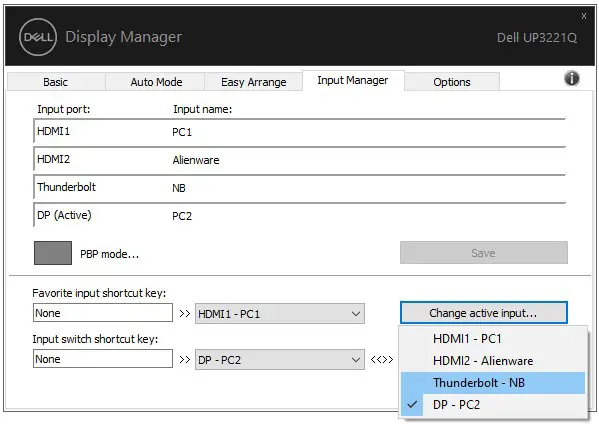Viewport: 599px width, 424px height.
Task: Expand the DP - PC2 input switch dropdown
Action: coord(280,359)
